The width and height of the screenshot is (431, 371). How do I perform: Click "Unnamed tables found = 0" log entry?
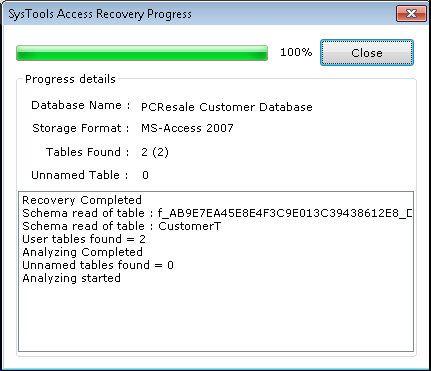tap(98, 265)
